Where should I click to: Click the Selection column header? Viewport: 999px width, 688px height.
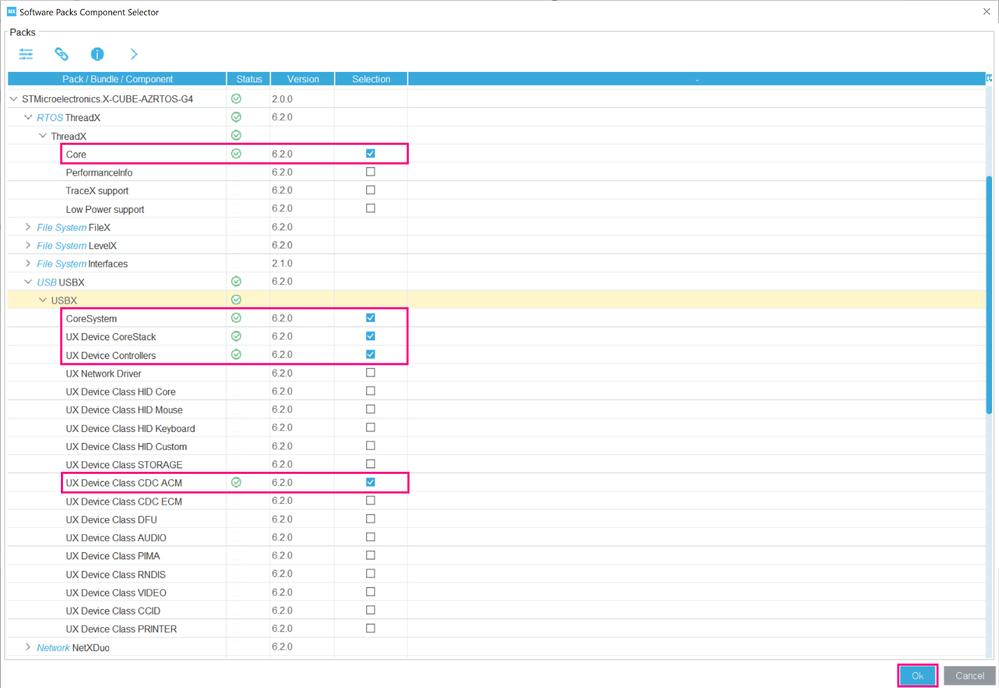point(371,79)
